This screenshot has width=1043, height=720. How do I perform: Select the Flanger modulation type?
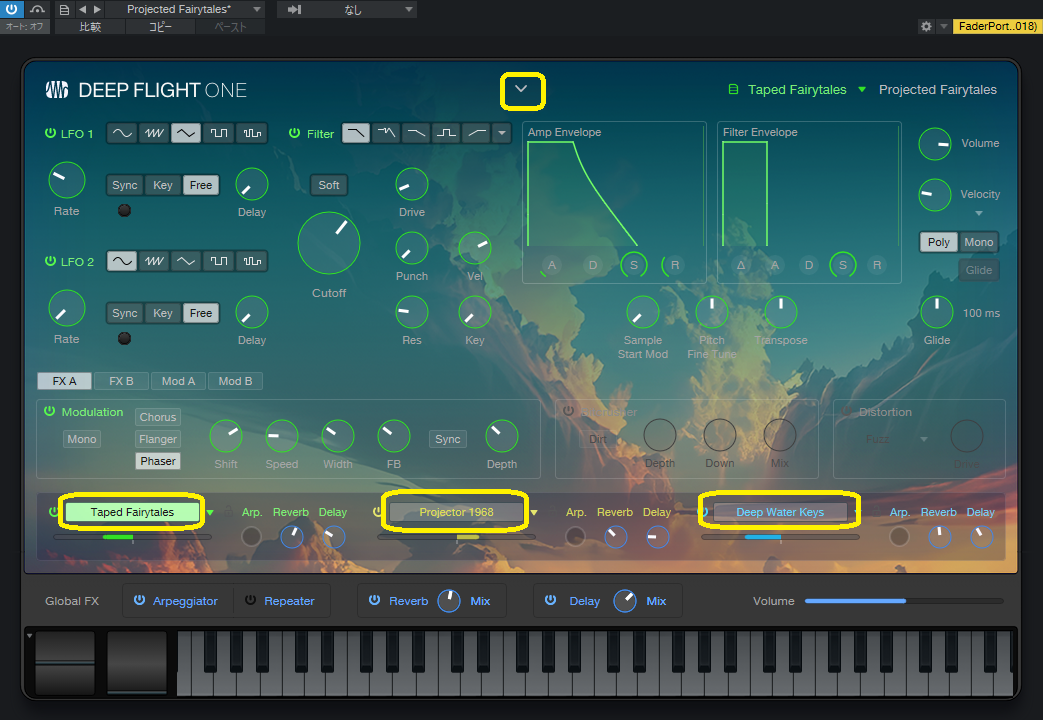click(x=158, y=439)
